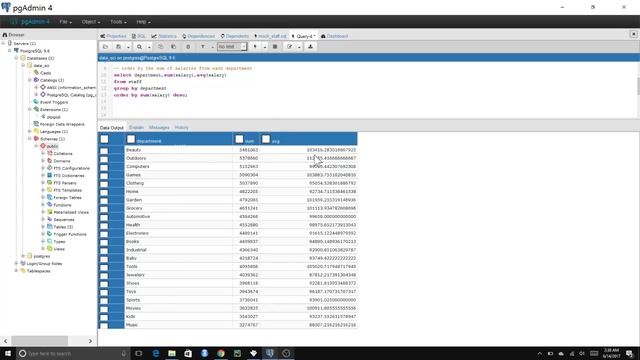640x360 pixels.
Task: Switch to the Dependencies tab
Action: (x=198, y=36)
